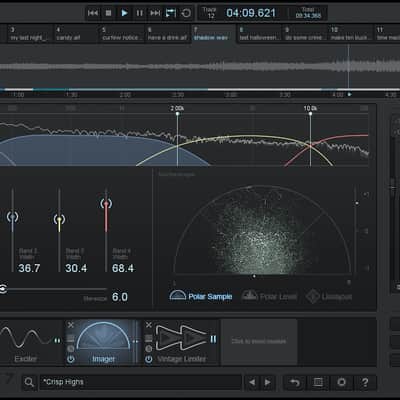Open the Vintage Limiter preset list icon
Screen dimensions: 400x400
[x=149, y=338]
